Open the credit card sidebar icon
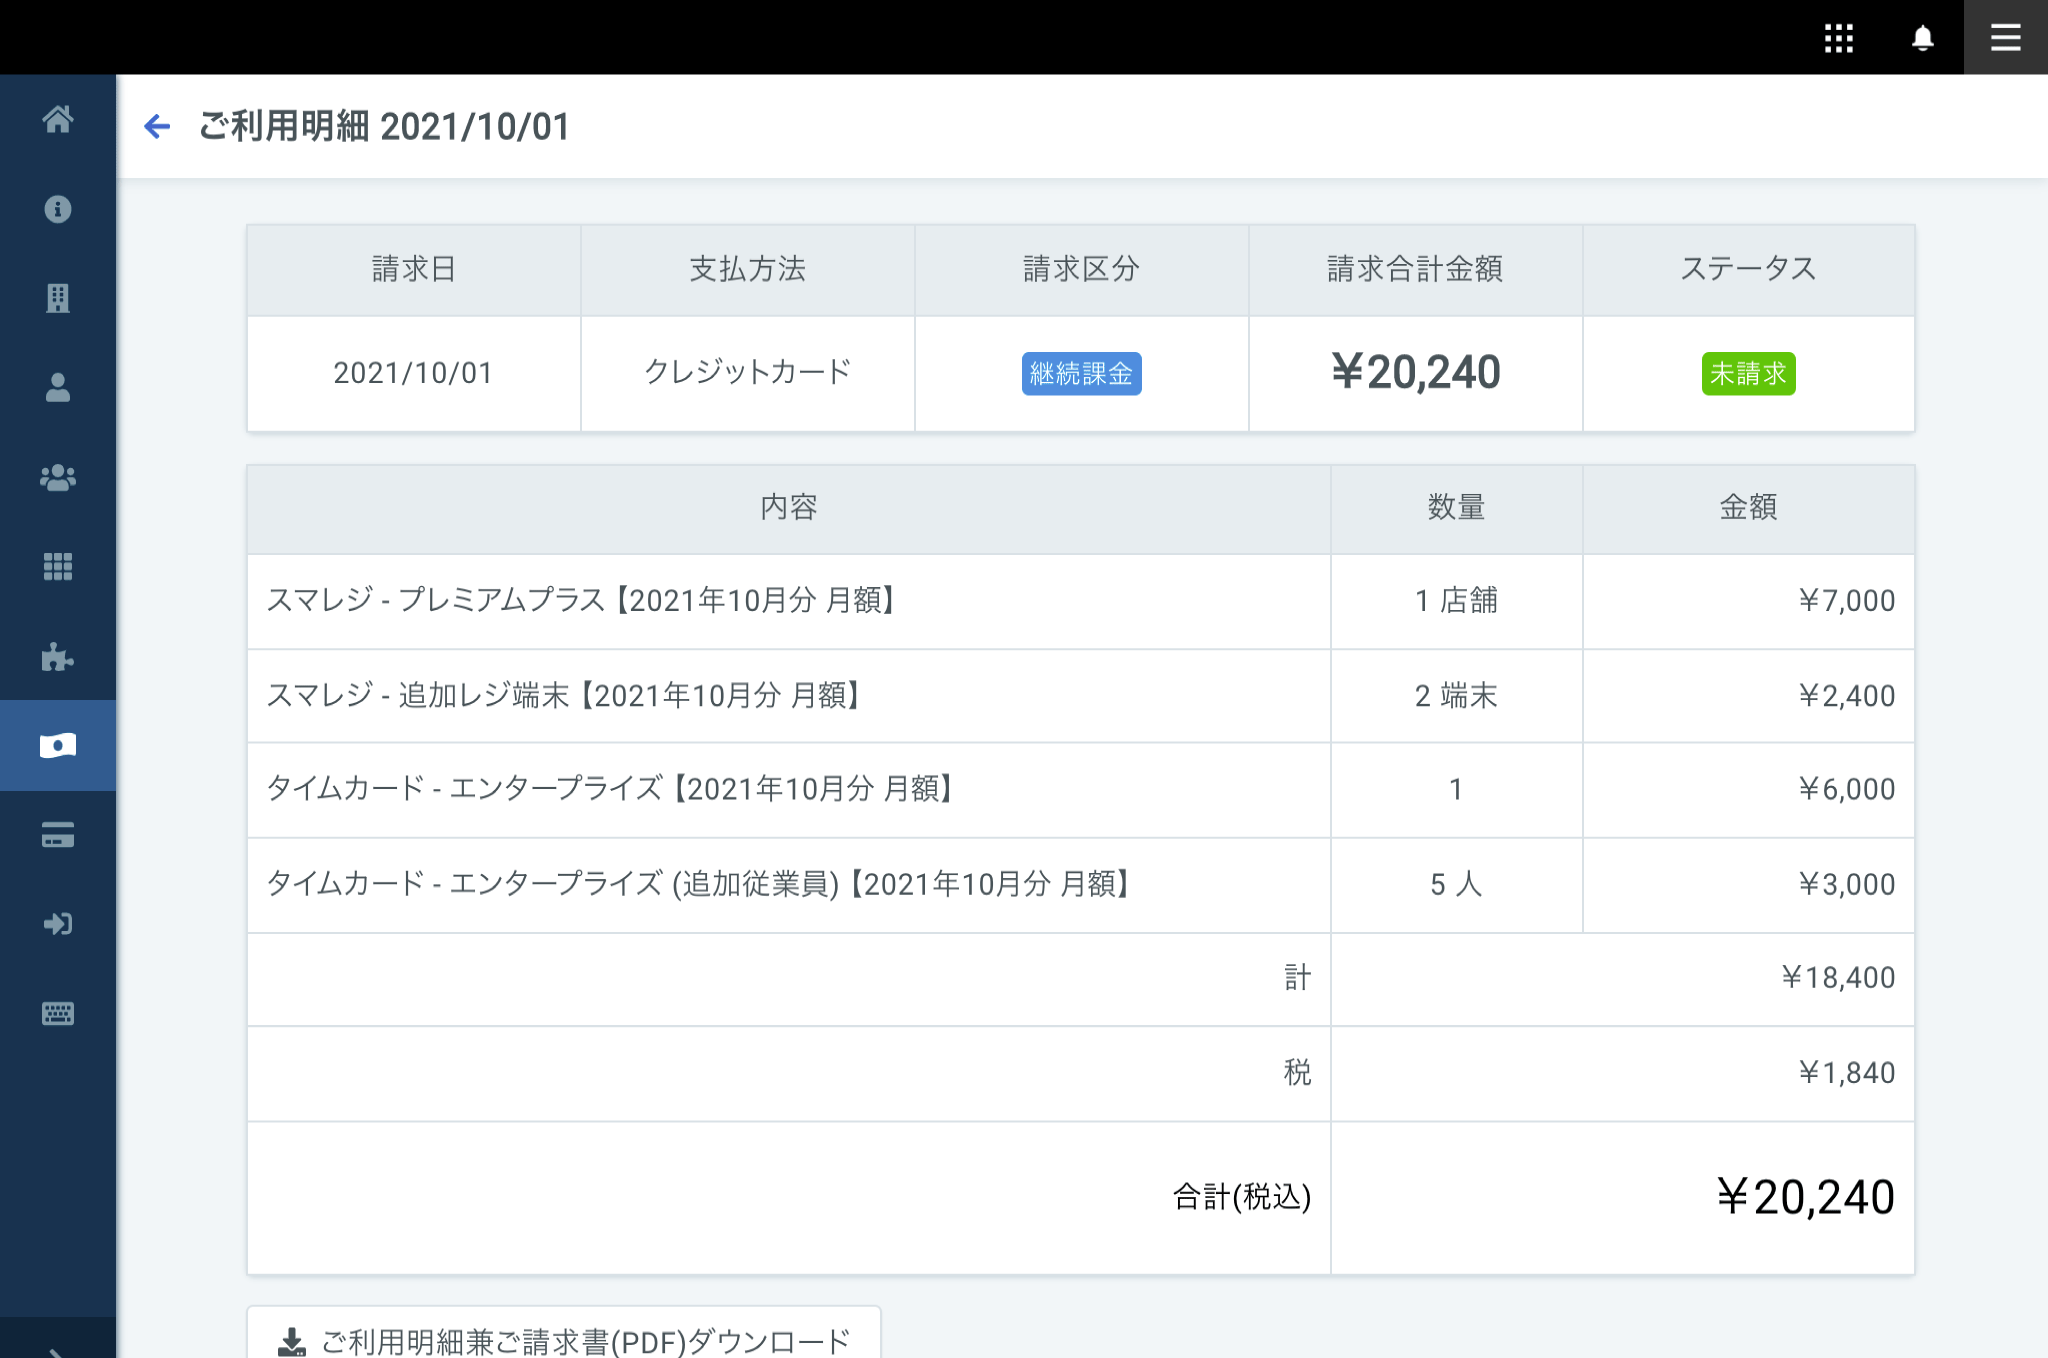The width and height of the screenshot is (2048, 1358). pos(58,835)
